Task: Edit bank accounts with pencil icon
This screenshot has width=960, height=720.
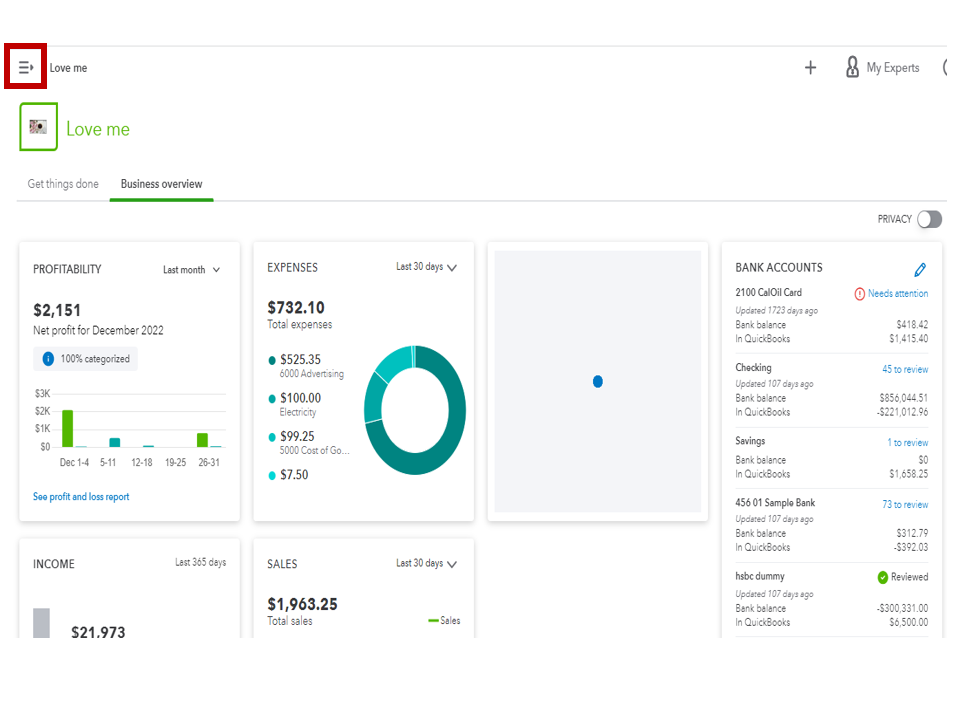Action: tap(920, 269)
